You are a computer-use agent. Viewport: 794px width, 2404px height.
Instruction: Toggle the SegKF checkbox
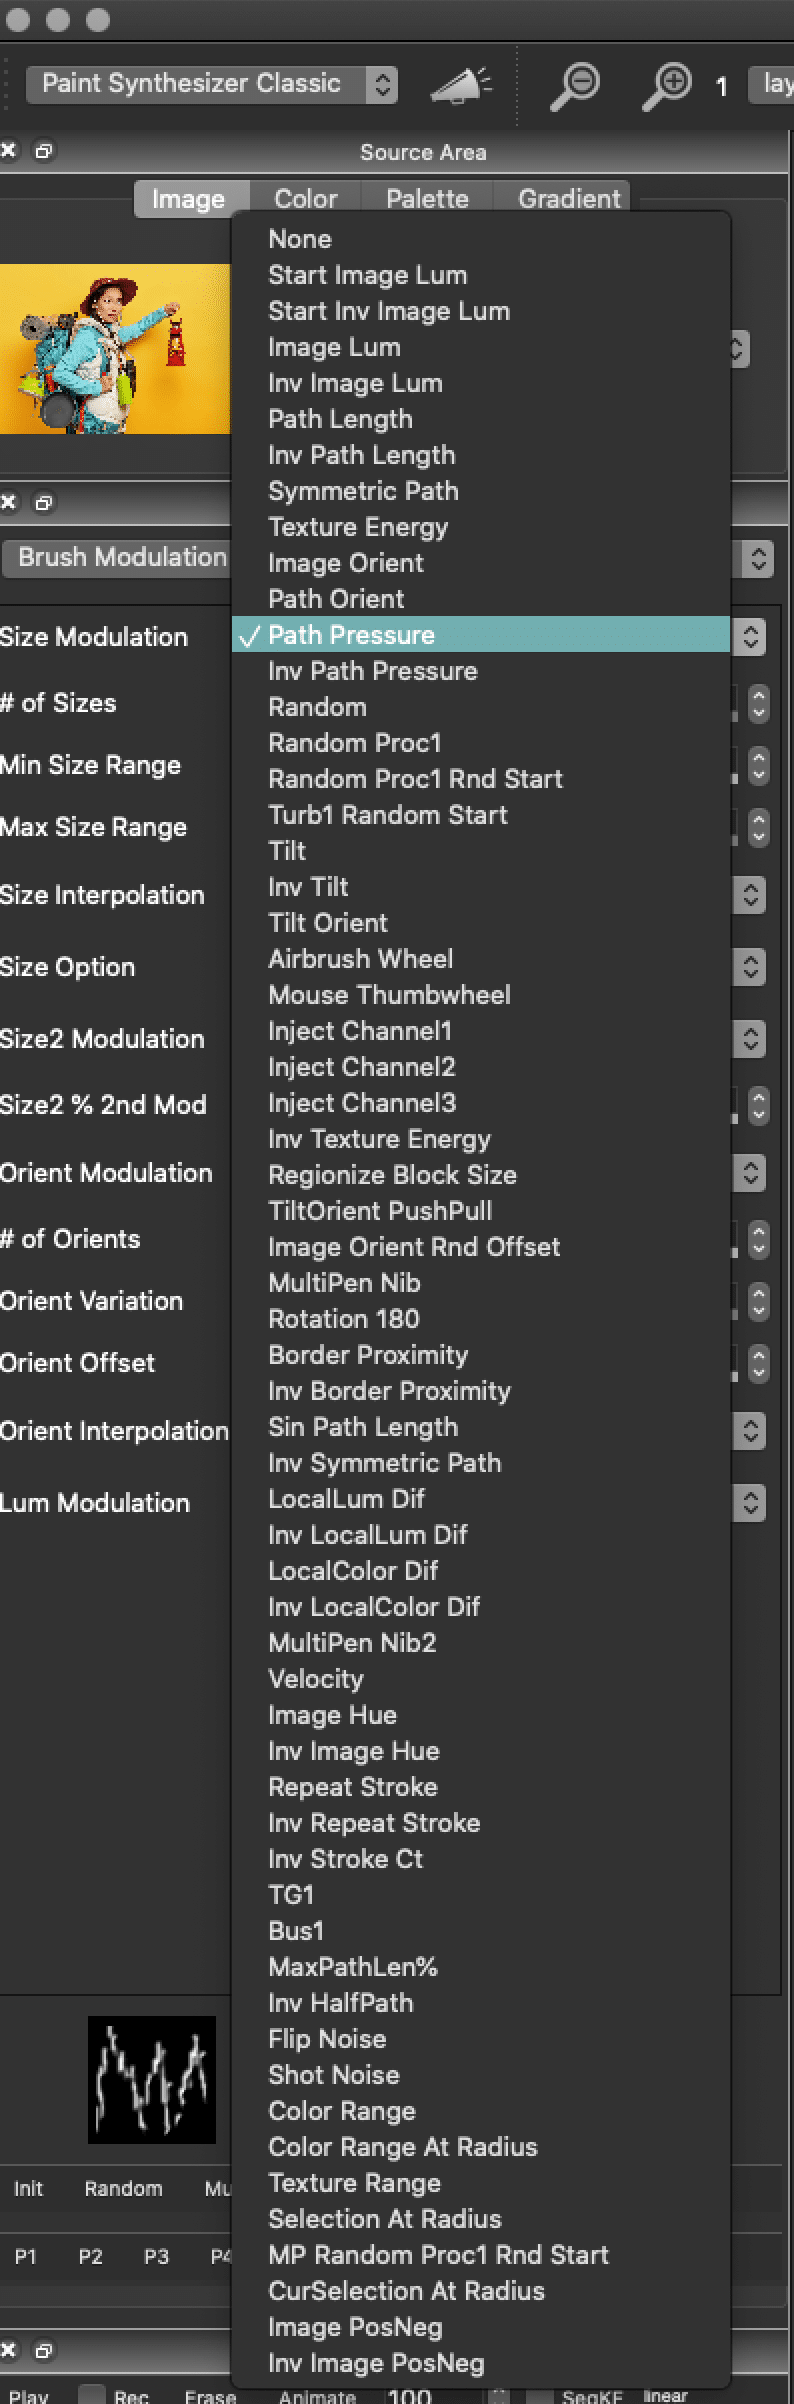click(x=540, y=2395)
